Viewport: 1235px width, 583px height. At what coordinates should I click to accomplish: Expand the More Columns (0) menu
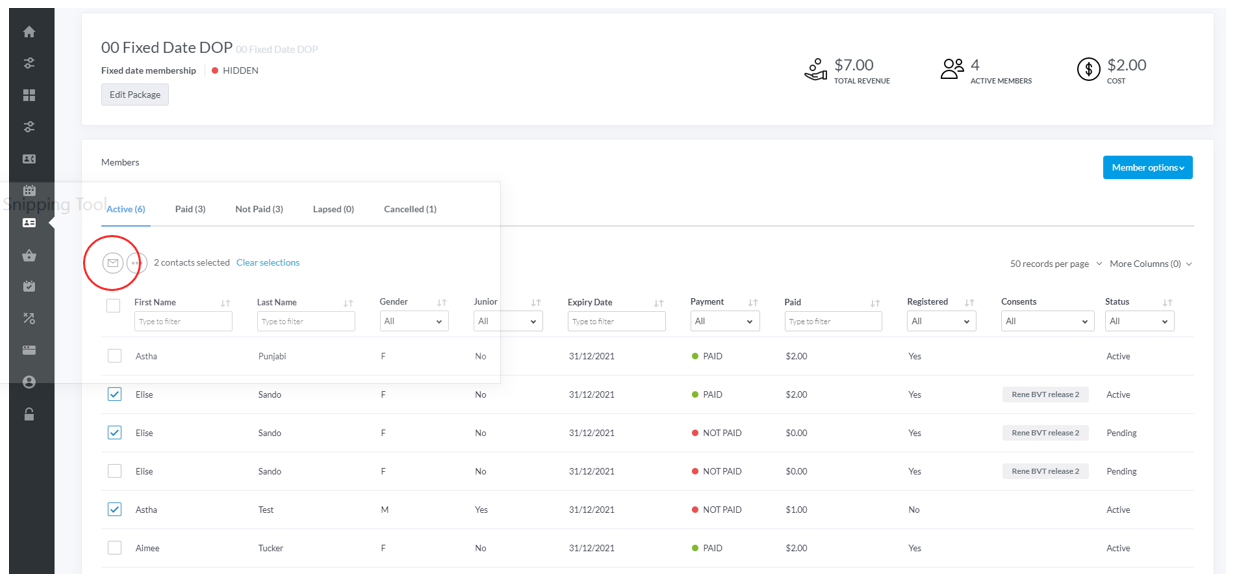click(x=1151, y=264)
